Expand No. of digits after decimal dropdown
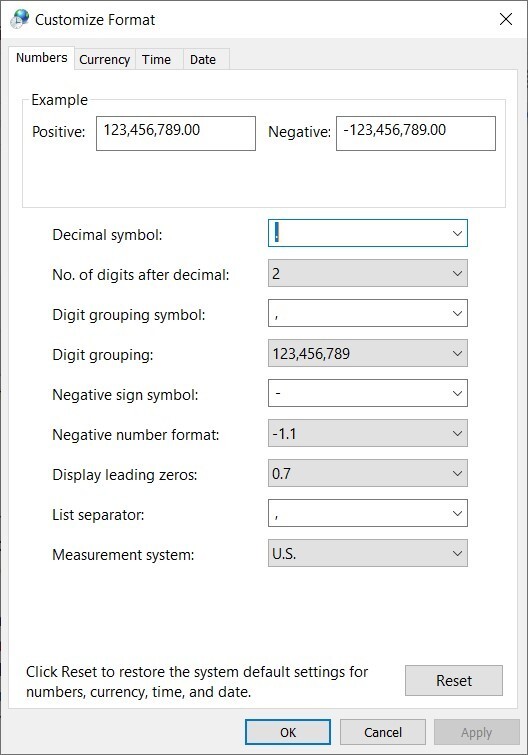This screenshot has height=755, width=528. point(368,273)
